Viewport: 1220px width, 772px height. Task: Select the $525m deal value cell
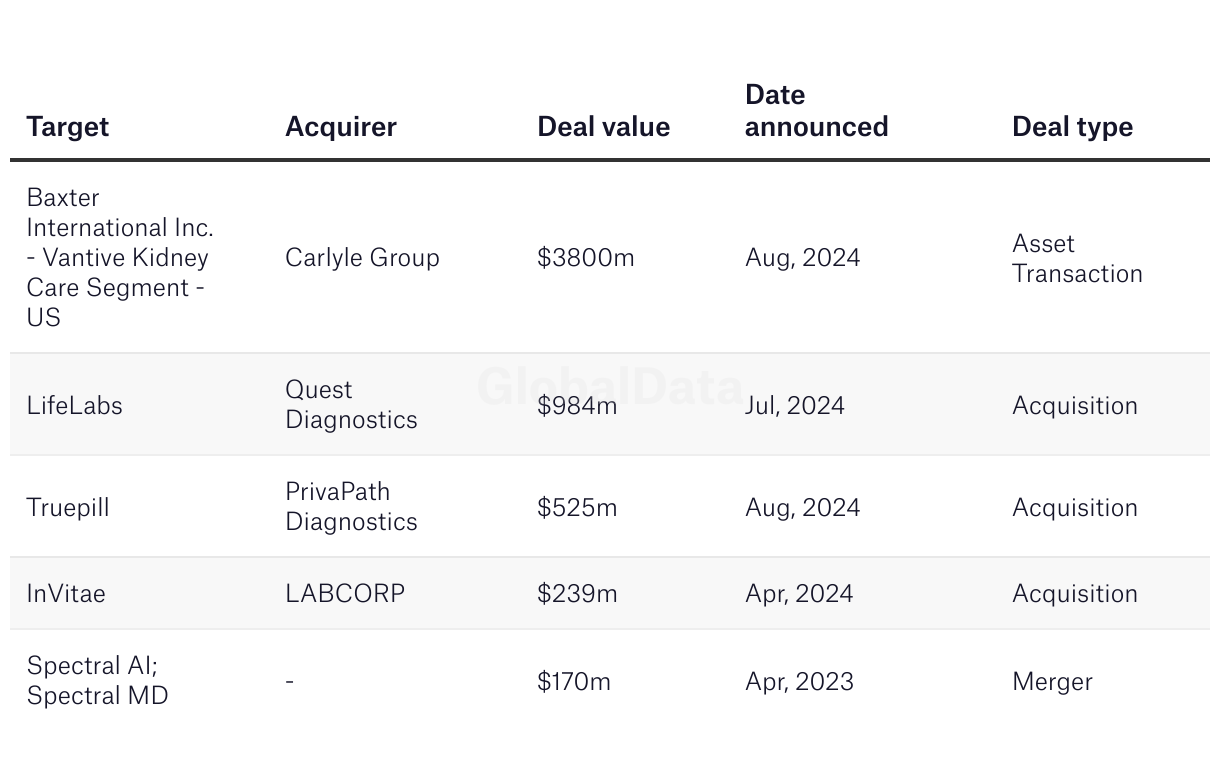click(577, 507)
